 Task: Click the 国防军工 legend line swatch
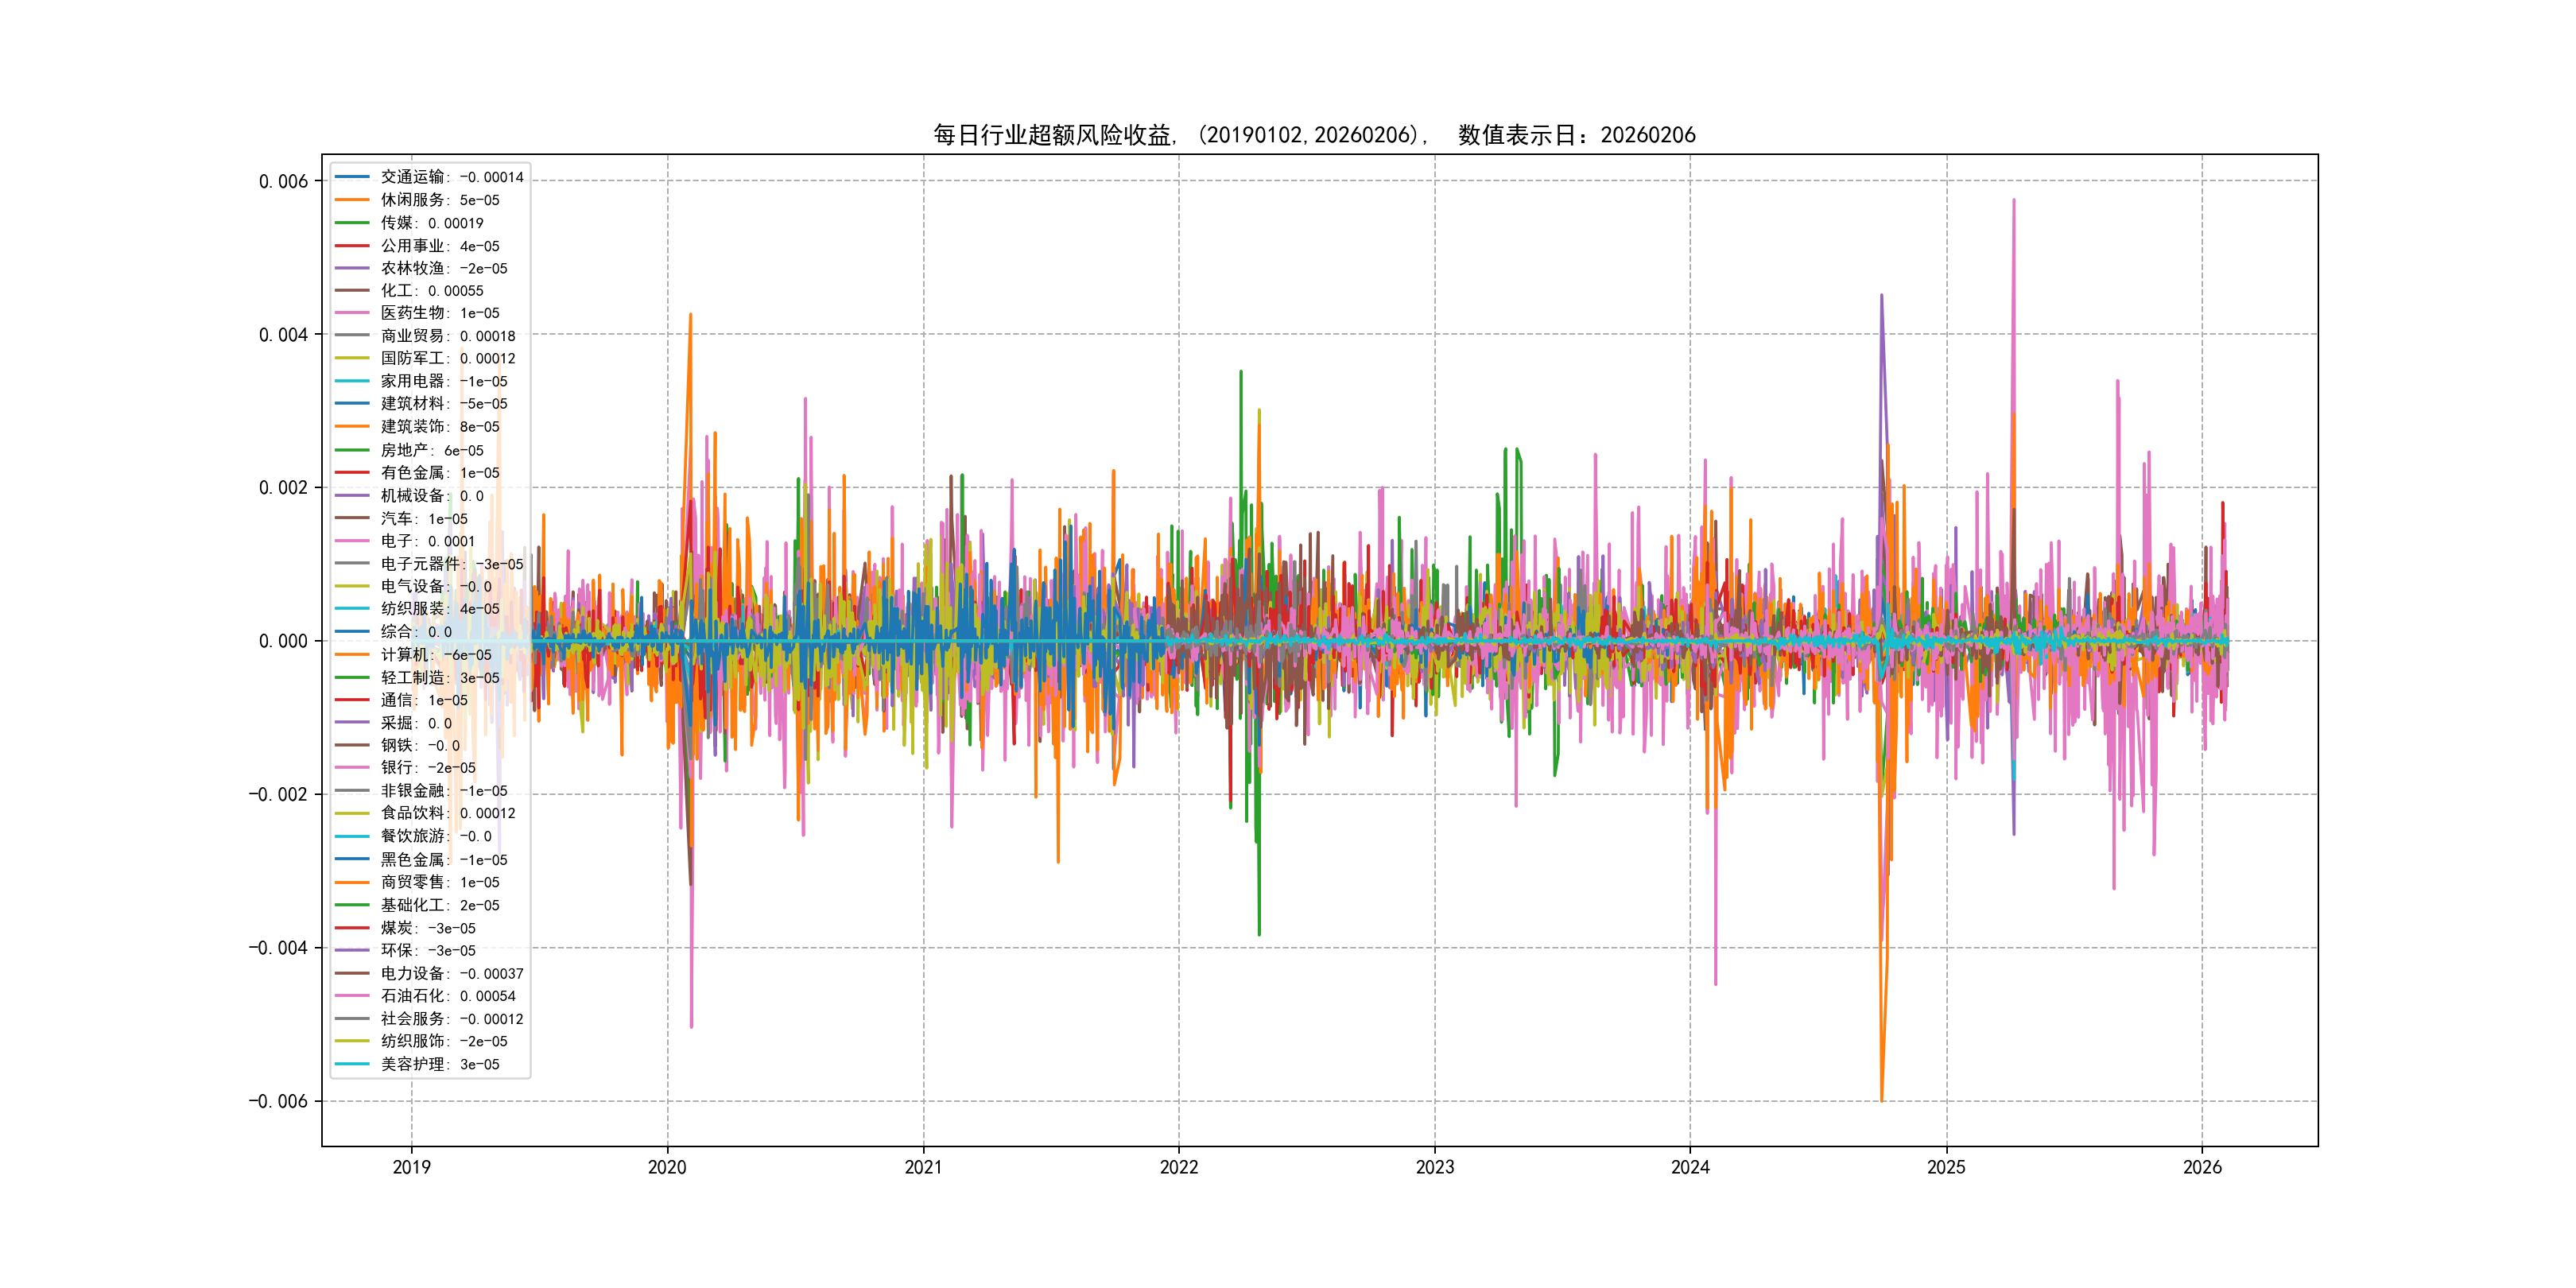point(352,358)
